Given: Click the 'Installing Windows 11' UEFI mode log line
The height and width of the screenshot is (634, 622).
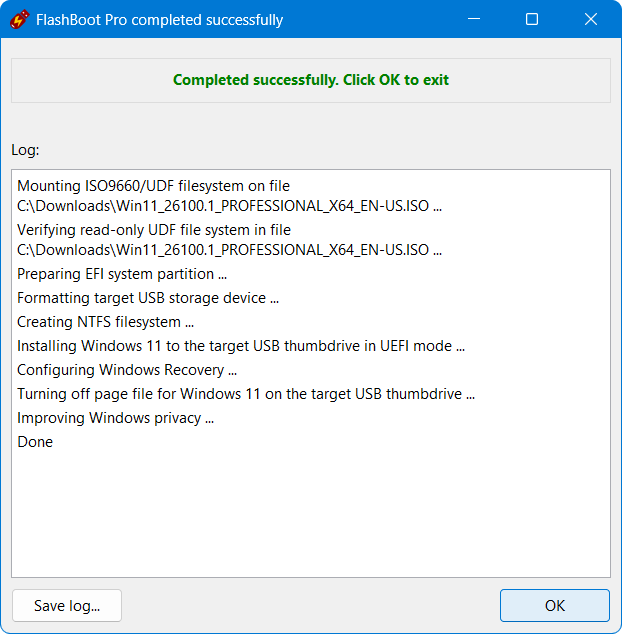Looking at the screenshot, I should [x=241, y=346].
